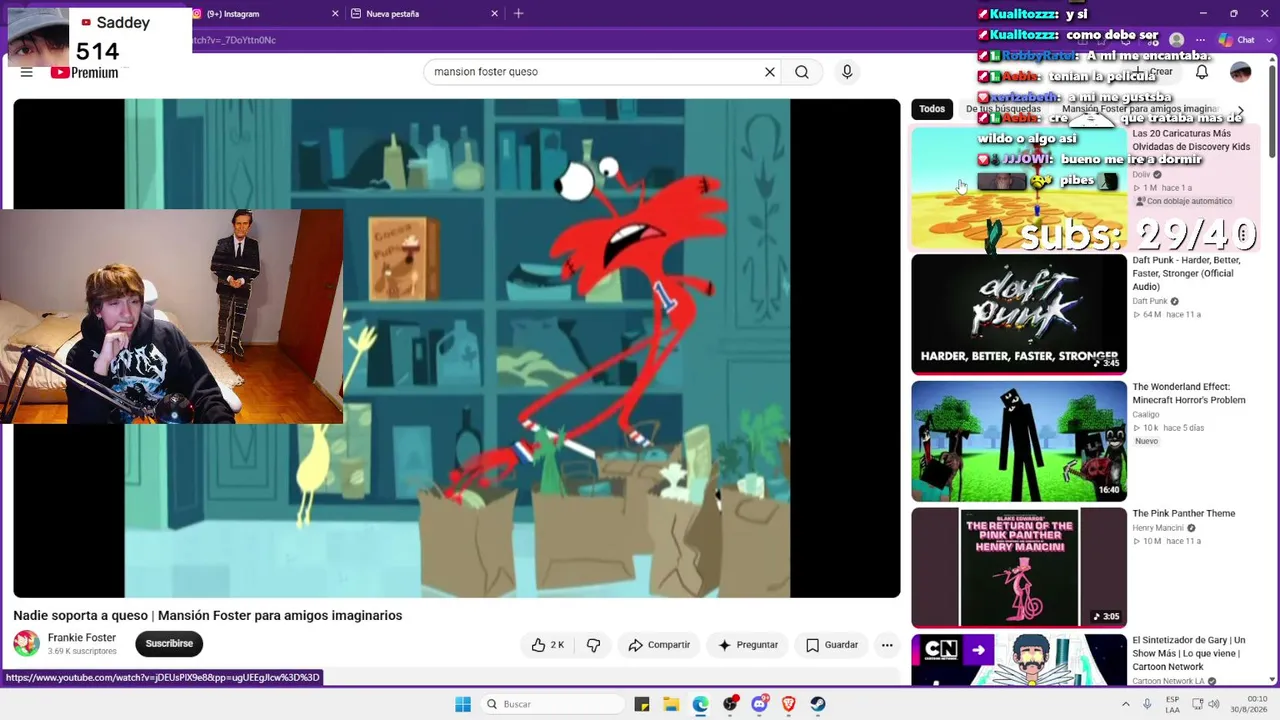Open the YouTube account avatar menu
The image size is (1280, 720).
[x=1240, y=72]
